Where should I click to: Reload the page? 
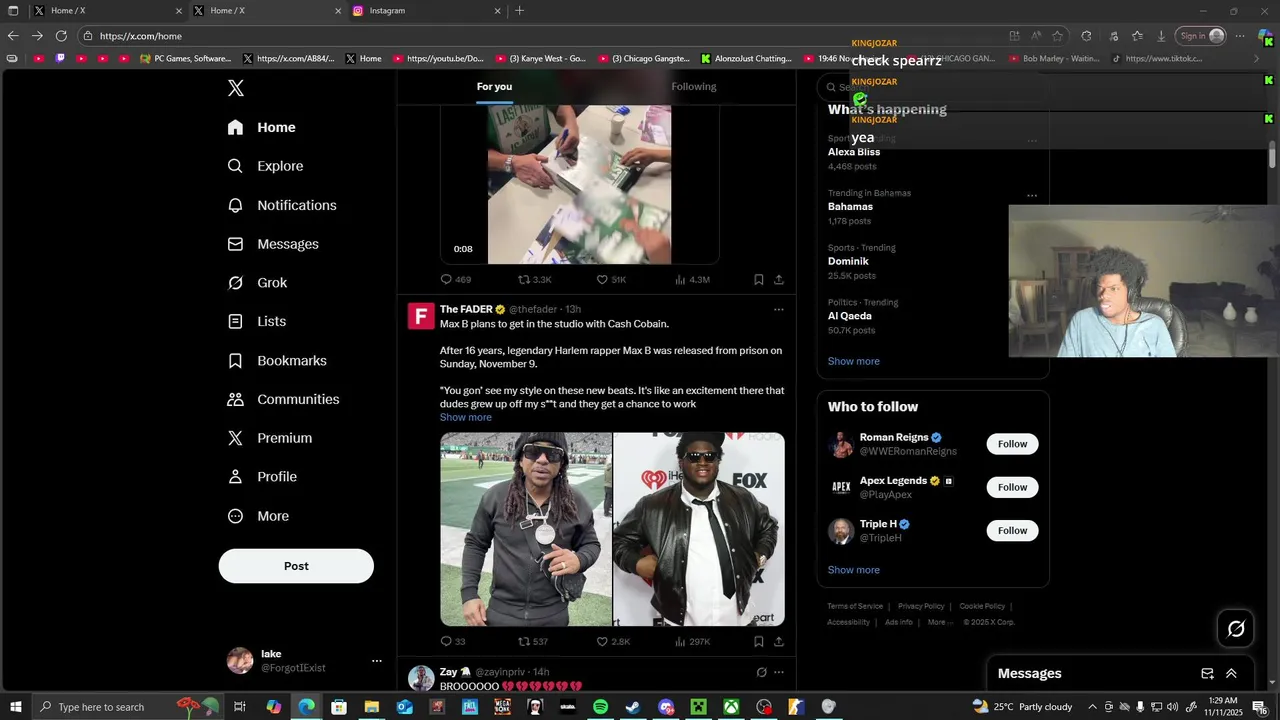[61, 36]
